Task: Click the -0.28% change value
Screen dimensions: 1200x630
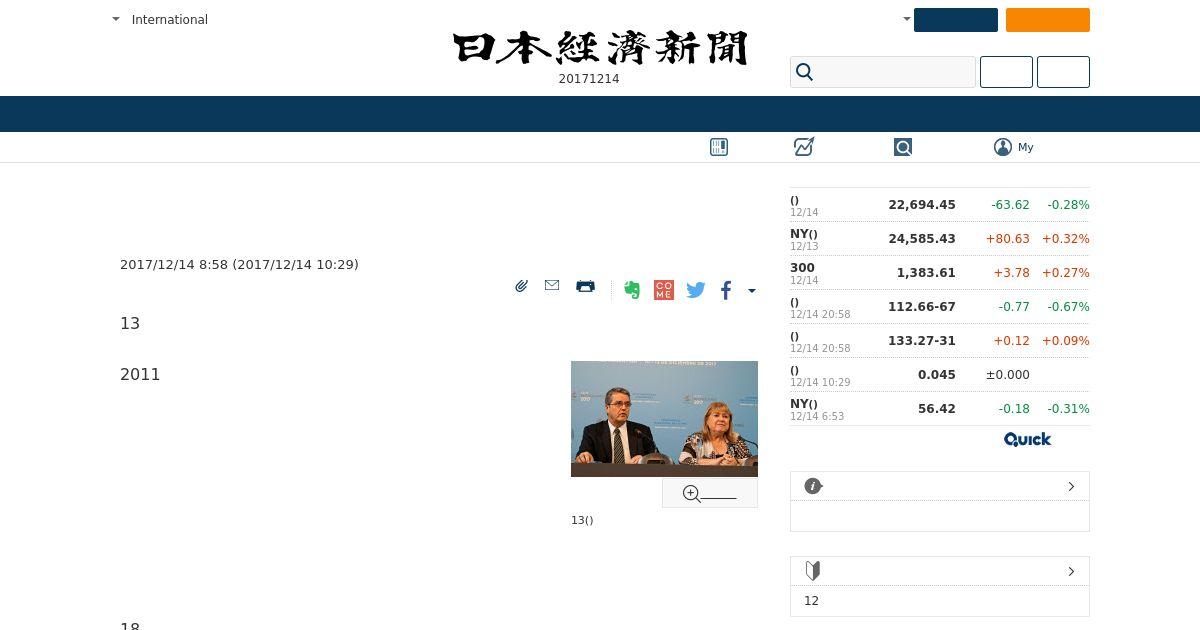Action: tap(1068, 205)
